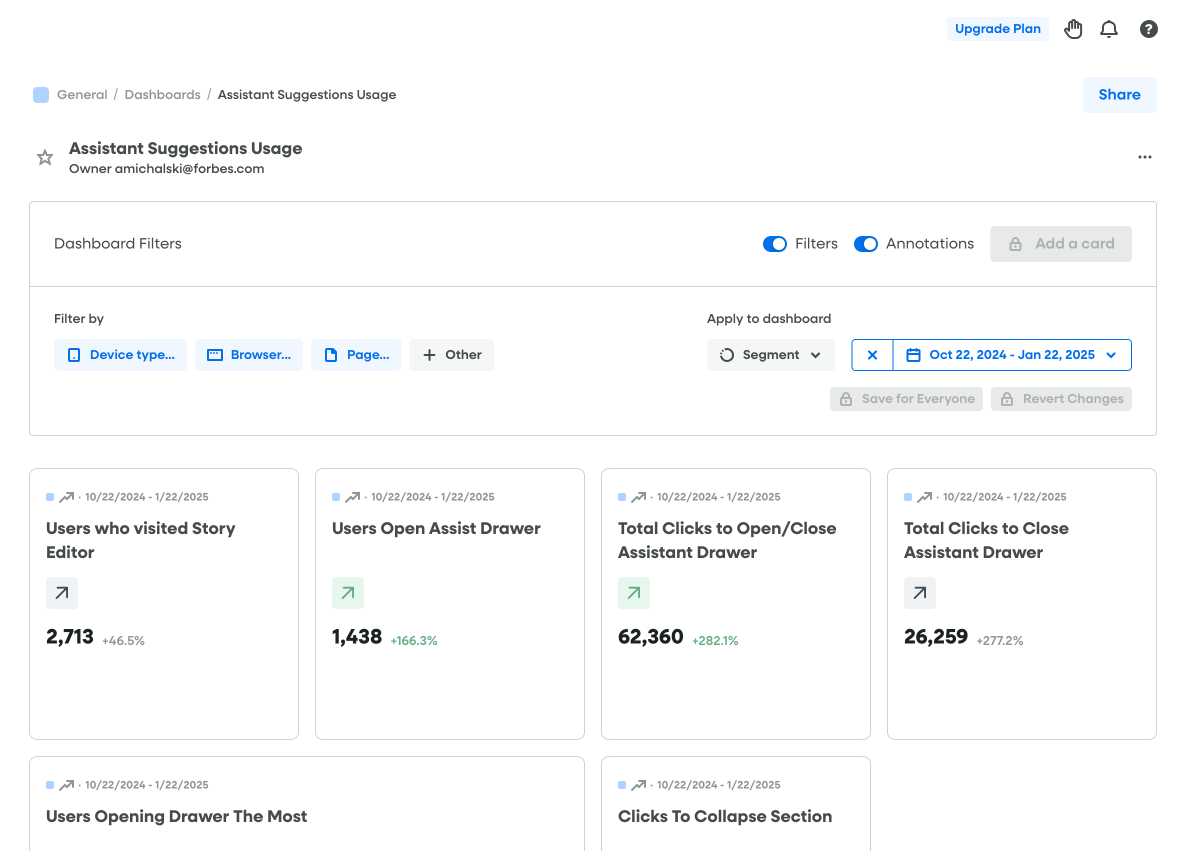Open the Oct 22, 2024 date range picker
This screenshot has width=1185, height=851.
[1012, 355]
